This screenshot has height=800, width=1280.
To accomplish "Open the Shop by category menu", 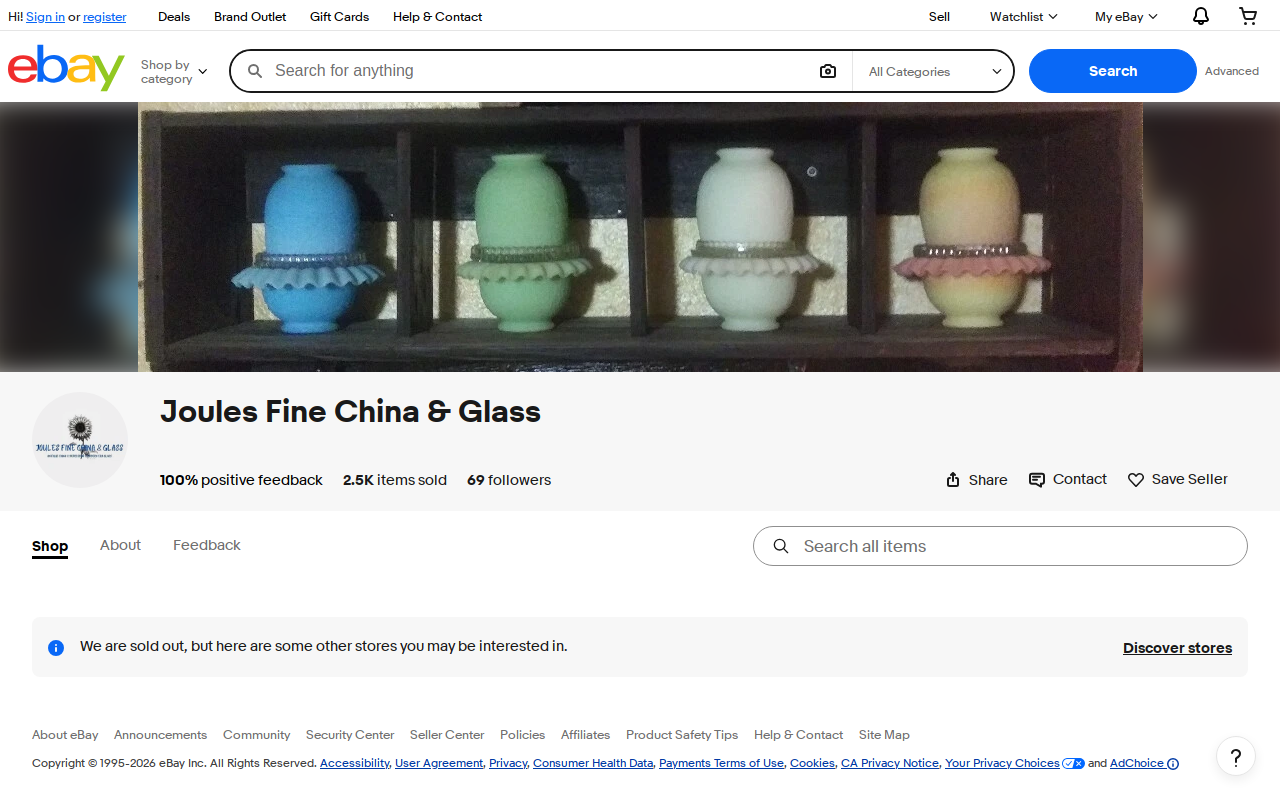I will pyautogui.click(x=174, y=72).
